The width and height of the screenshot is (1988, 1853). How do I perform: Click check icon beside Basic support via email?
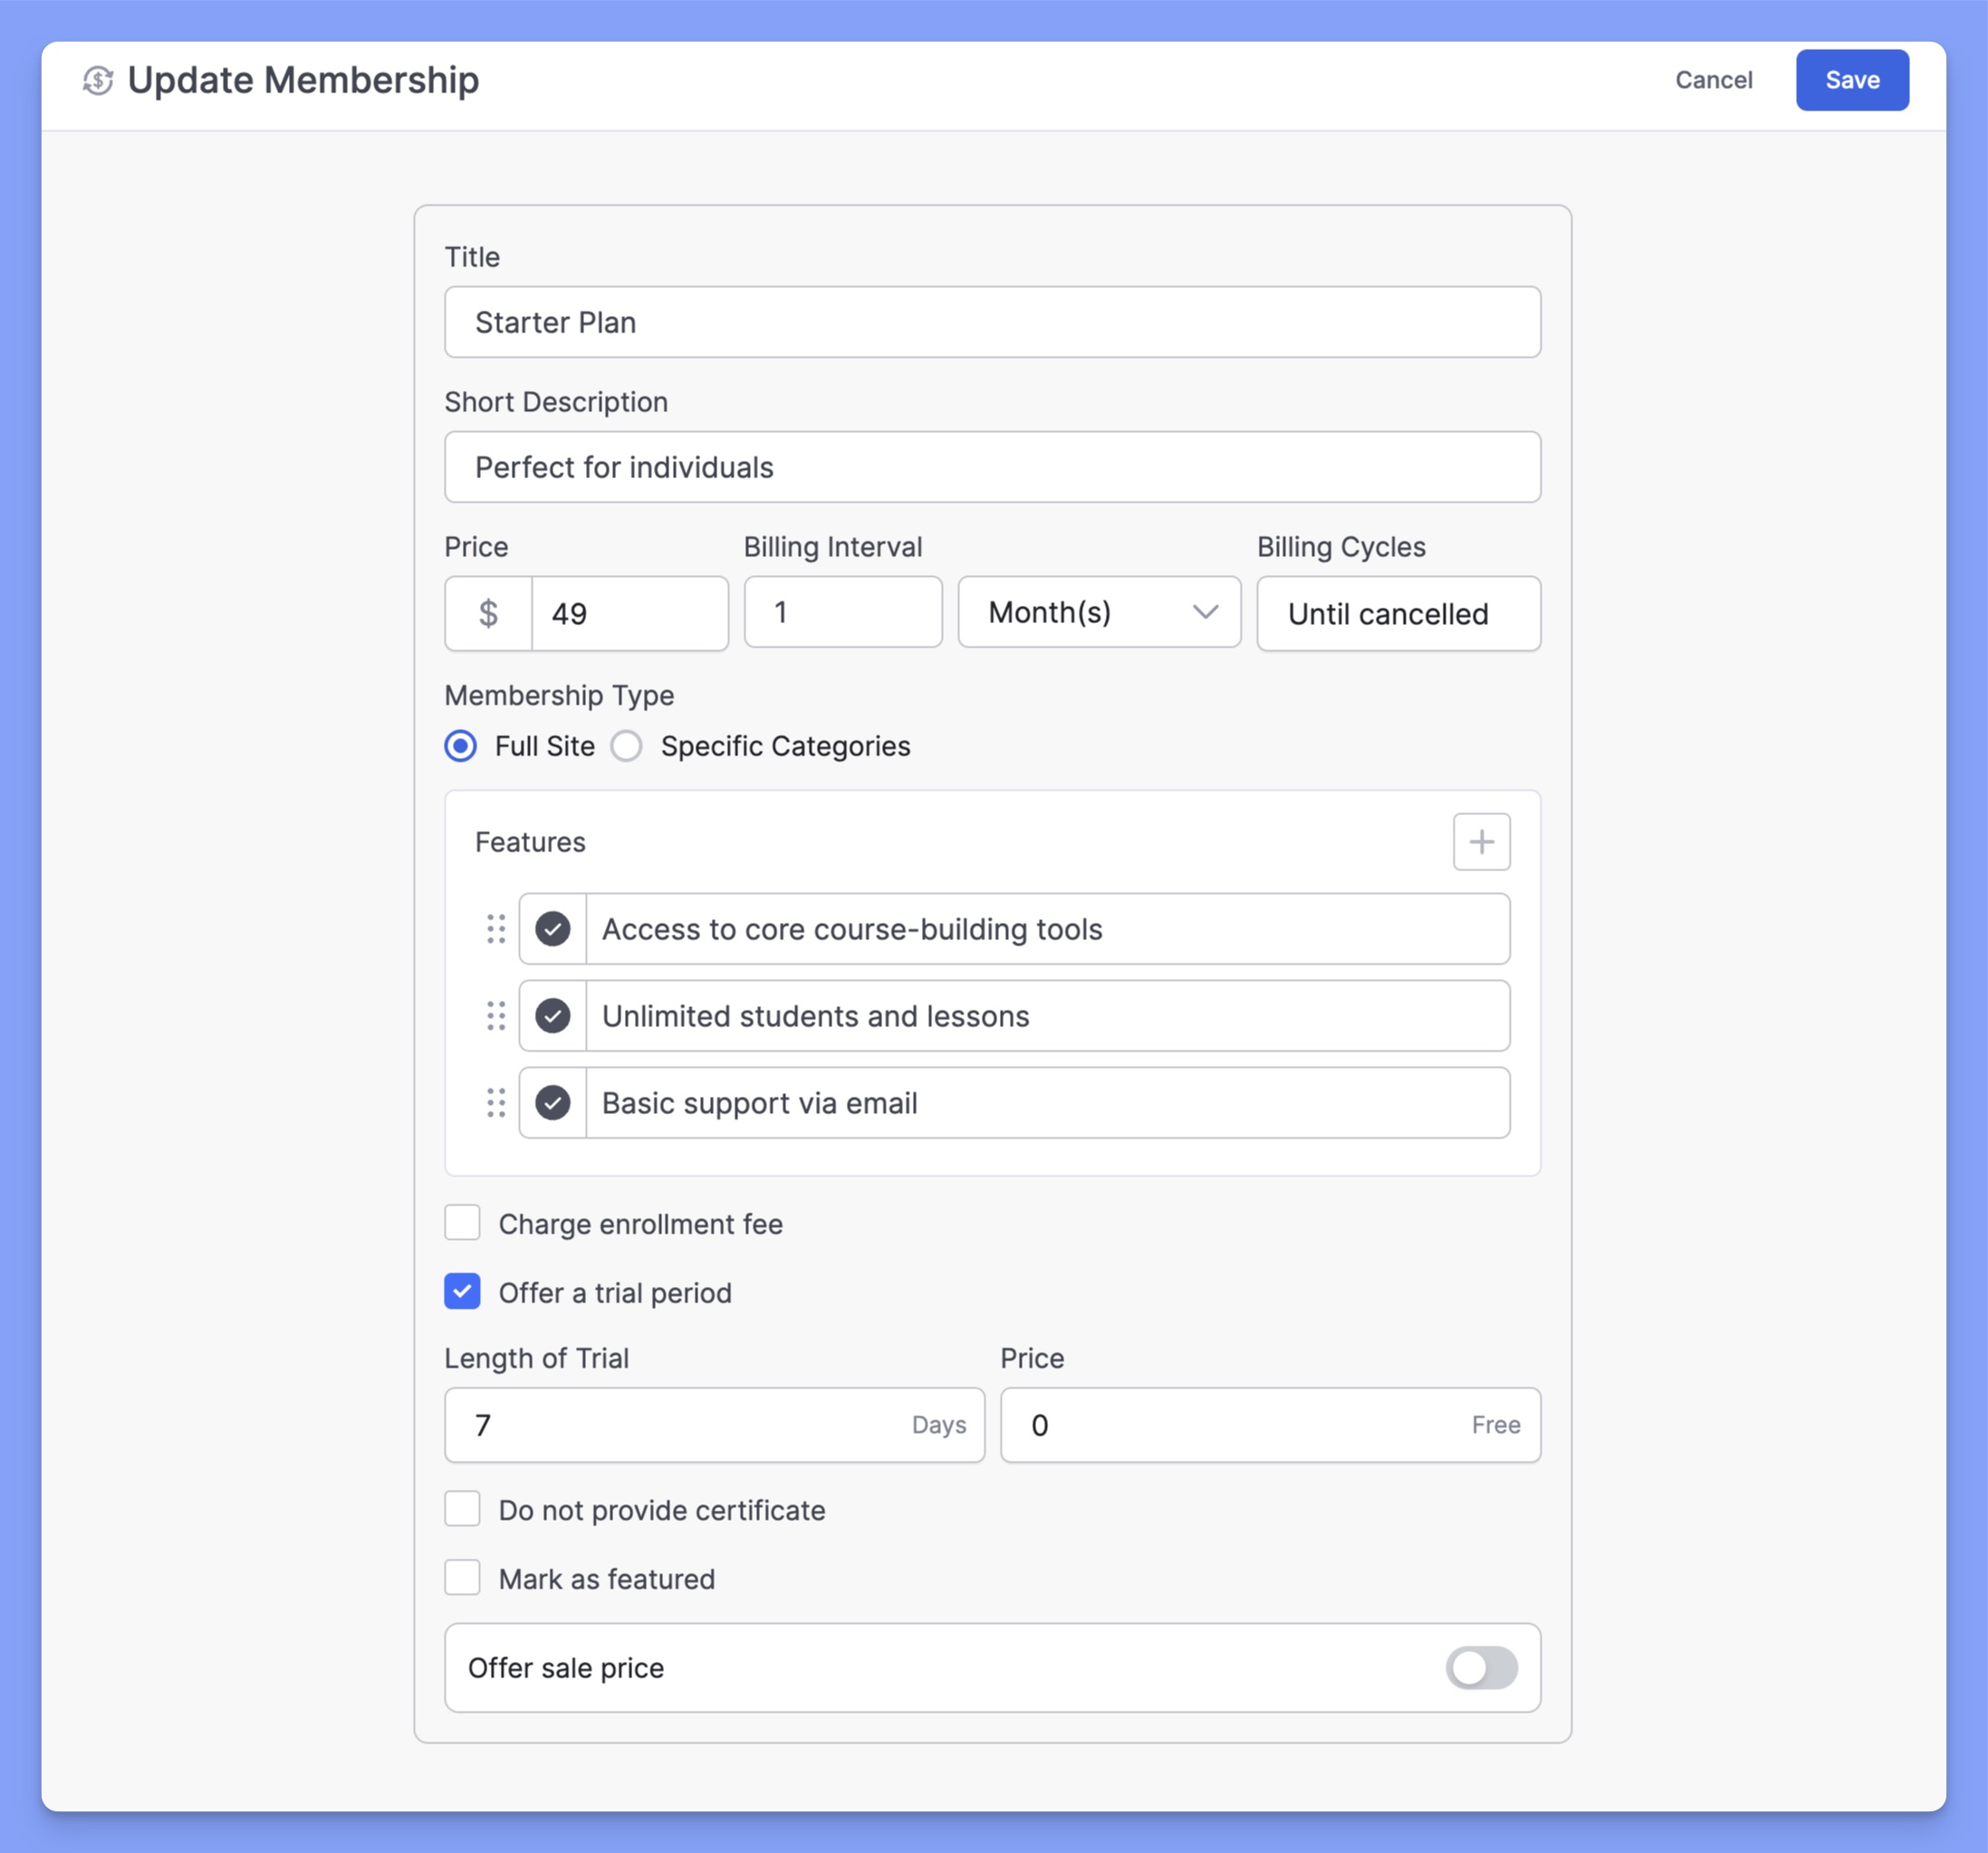553,1103
